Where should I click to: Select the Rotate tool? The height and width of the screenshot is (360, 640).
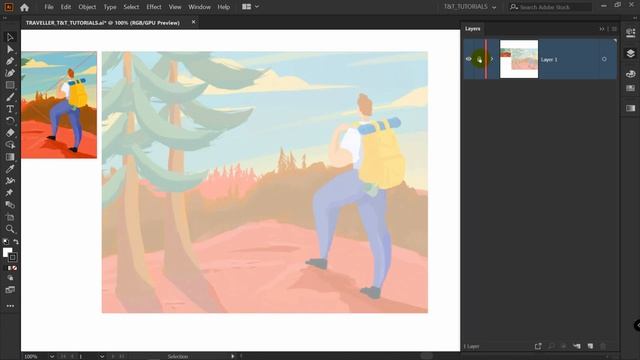click(10, 120)
